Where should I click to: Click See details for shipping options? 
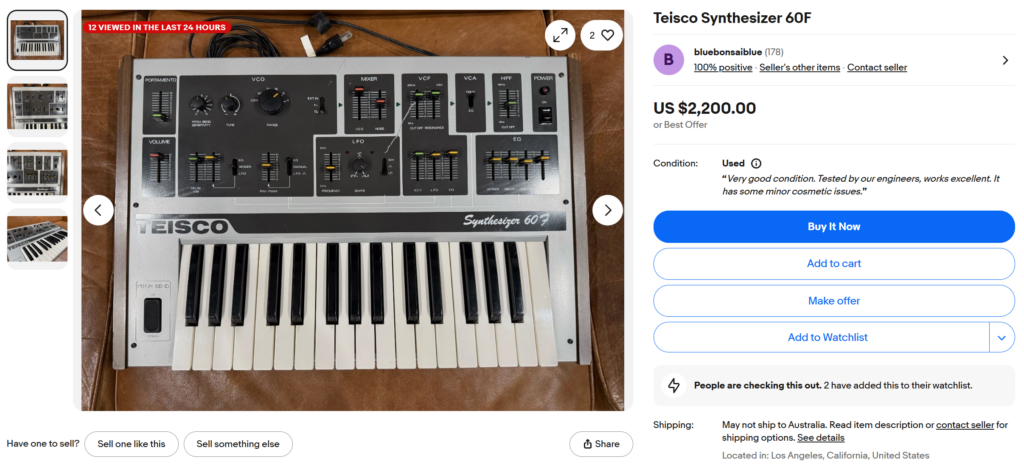tap(820, 438)
